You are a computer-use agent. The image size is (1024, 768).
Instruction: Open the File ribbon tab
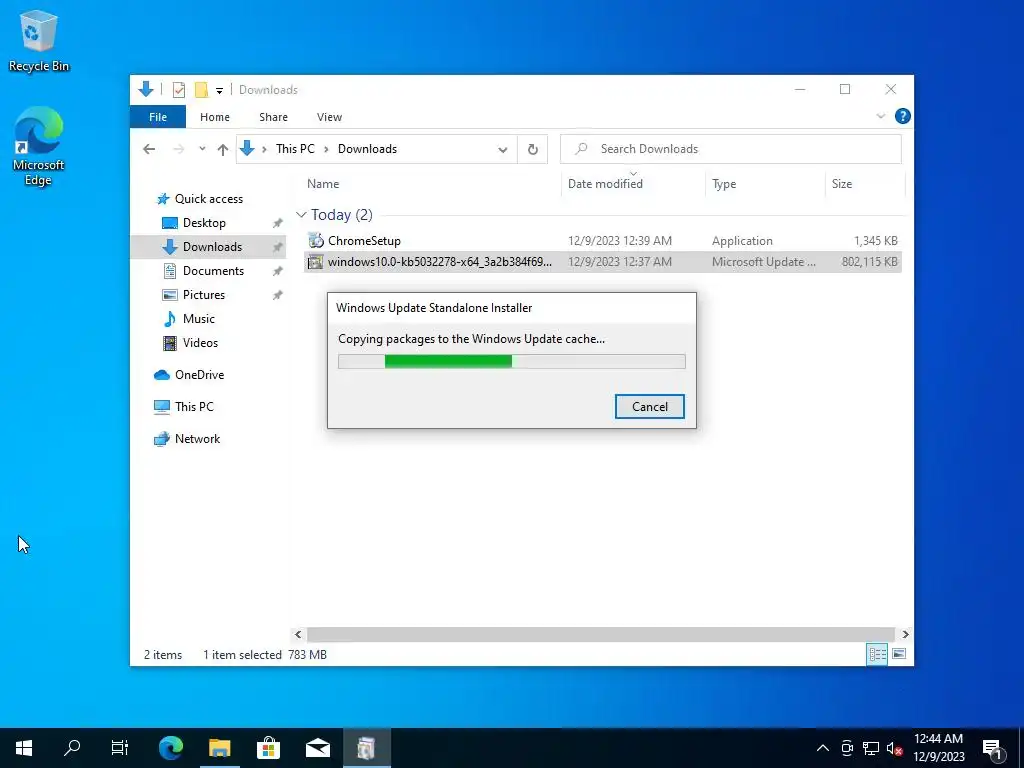tap(157, 117)
